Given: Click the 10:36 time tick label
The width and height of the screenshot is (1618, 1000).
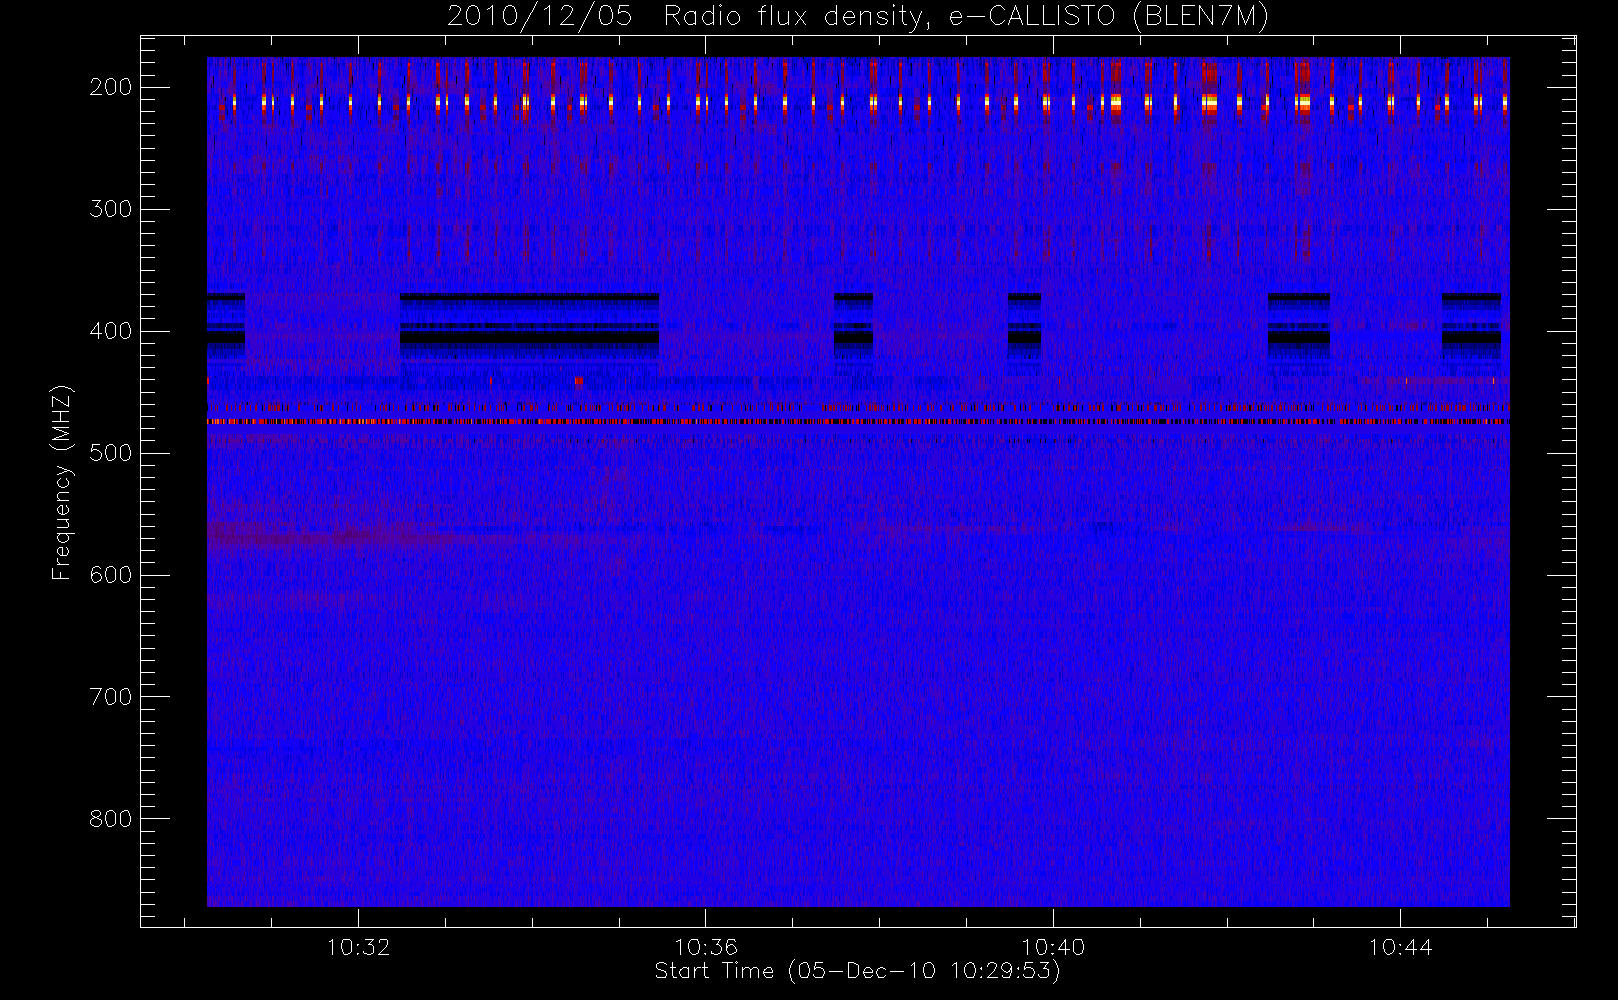Looking at the screenshot, I should click(x=706, y=947).
